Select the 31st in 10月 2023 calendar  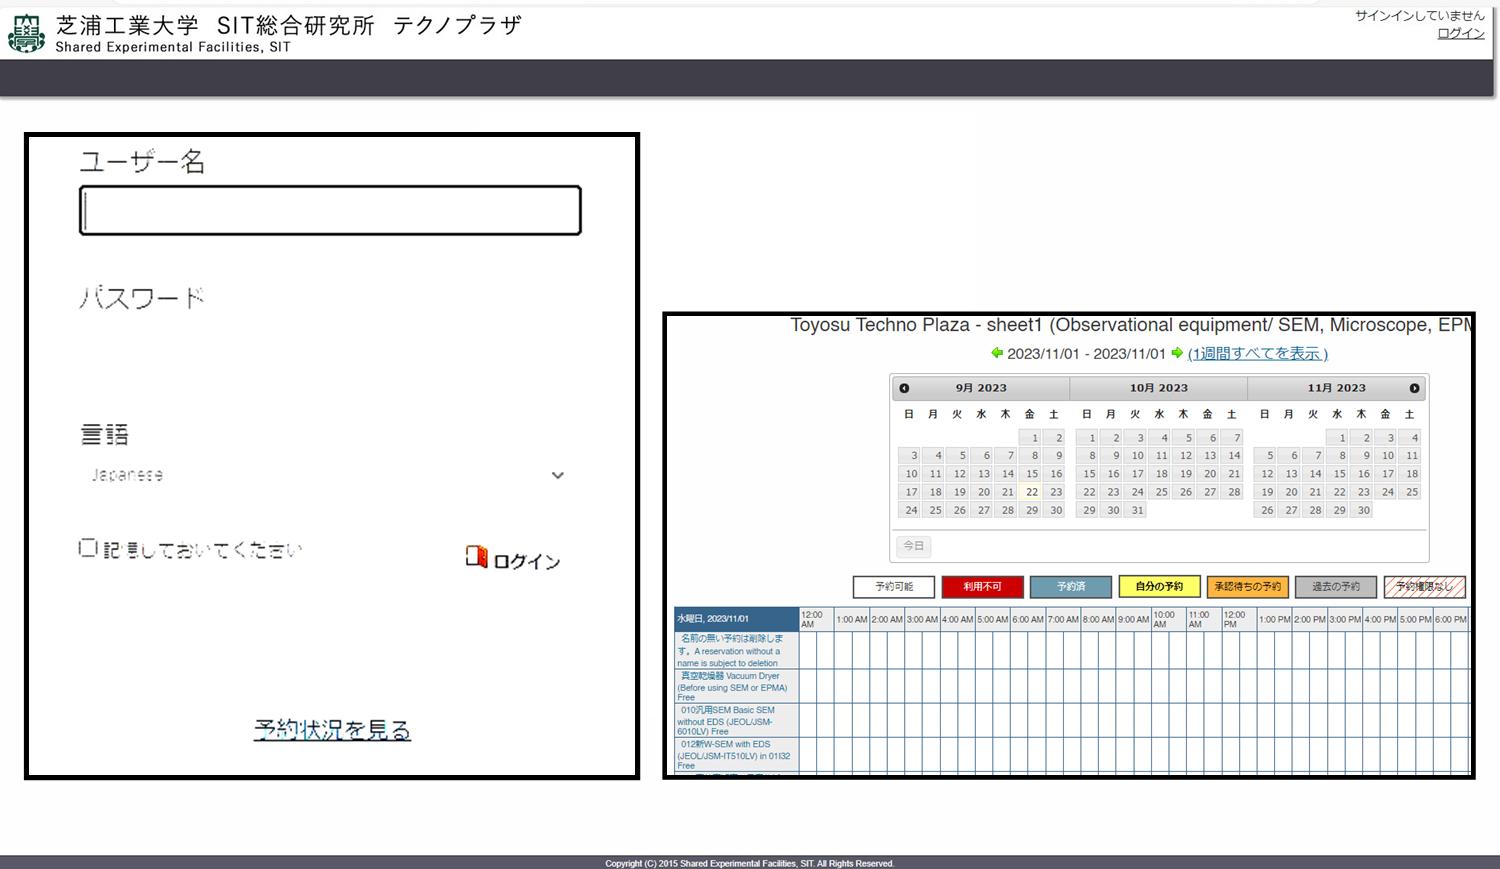pos(1137,510)
